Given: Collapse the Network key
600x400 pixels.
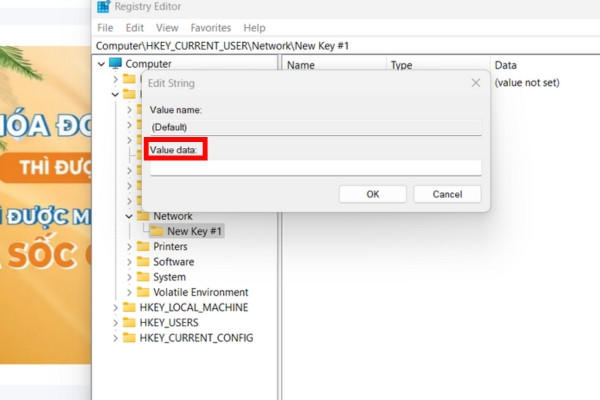Looking at the screenshot, I should click(x=129, y=216).
